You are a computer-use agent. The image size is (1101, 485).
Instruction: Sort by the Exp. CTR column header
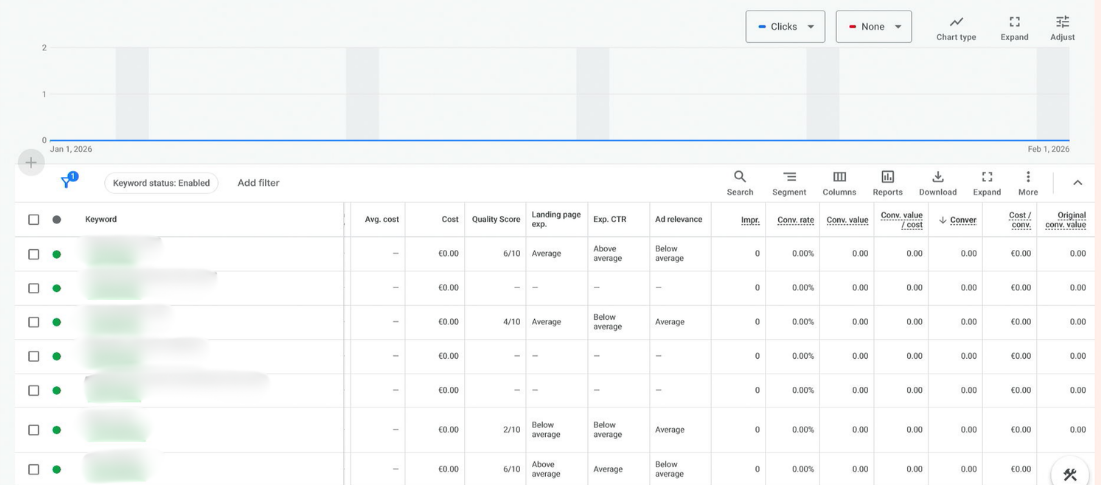[x=610, y=220]
